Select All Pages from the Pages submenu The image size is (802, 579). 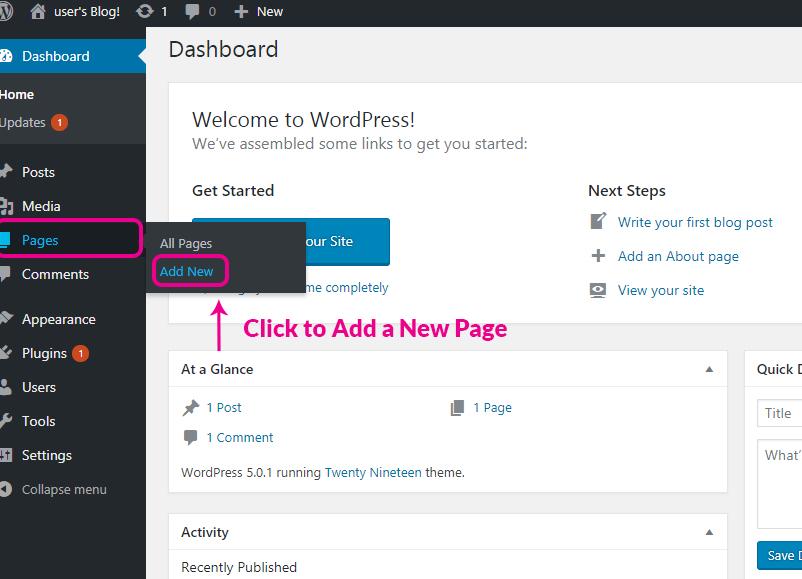pos(186,243)
